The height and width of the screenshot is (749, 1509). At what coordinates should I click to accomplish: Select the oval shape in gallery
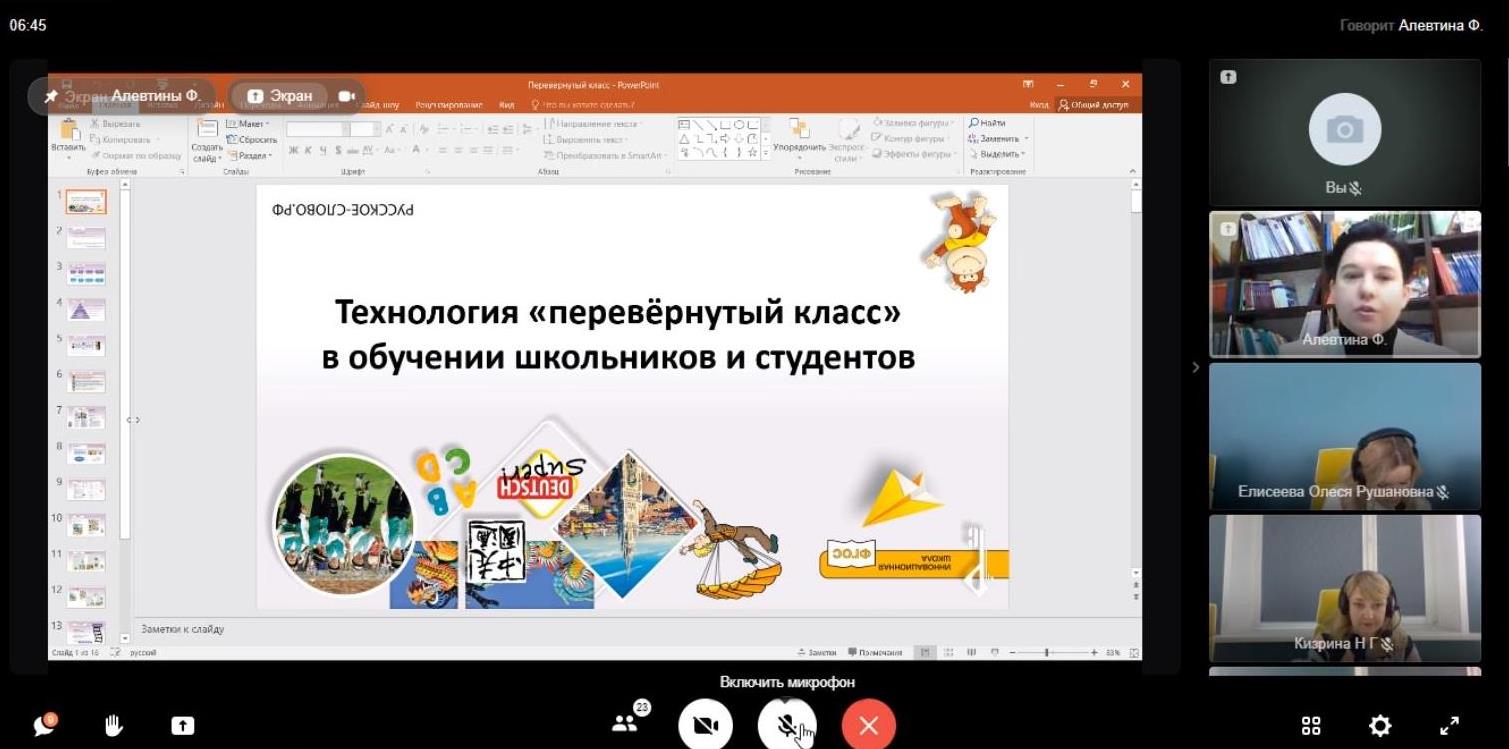pos(739,124)
